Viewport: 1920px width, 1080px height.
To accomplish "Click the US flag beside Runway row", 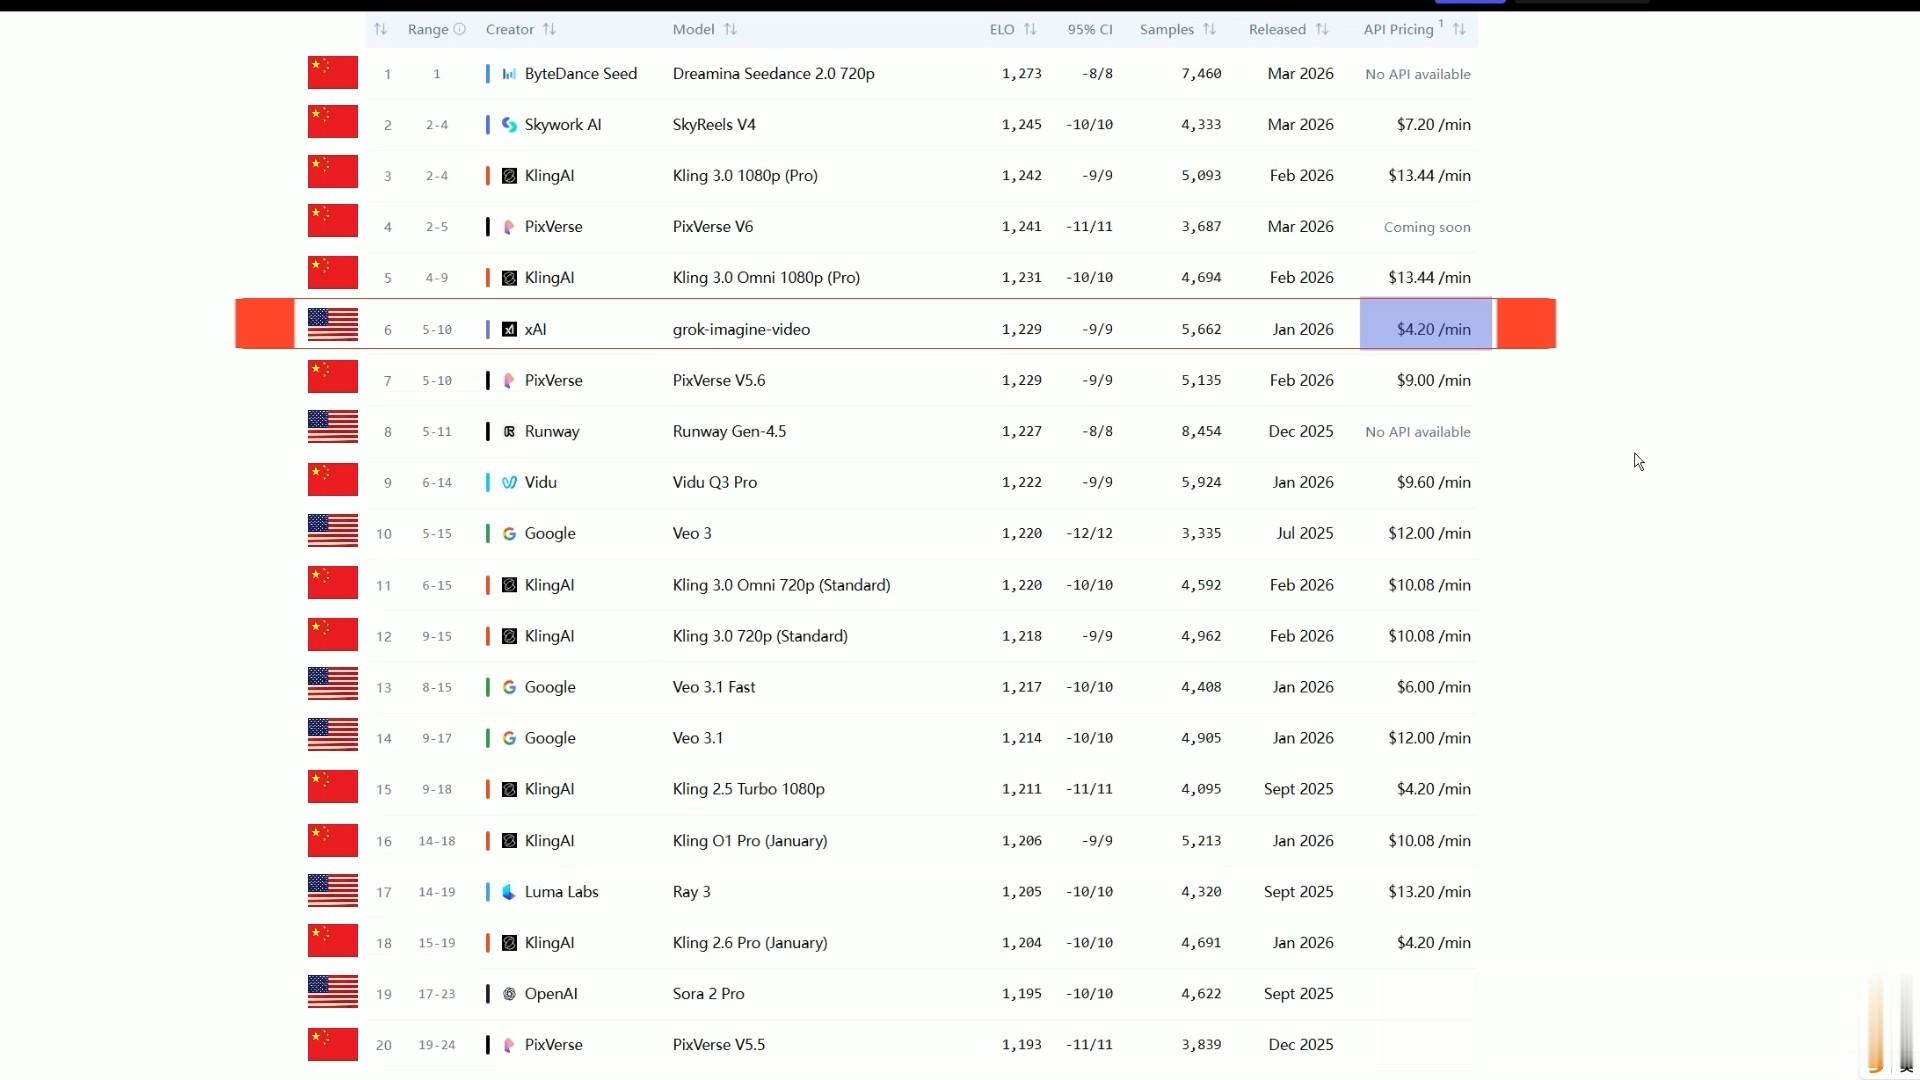I will coord(333,427).
